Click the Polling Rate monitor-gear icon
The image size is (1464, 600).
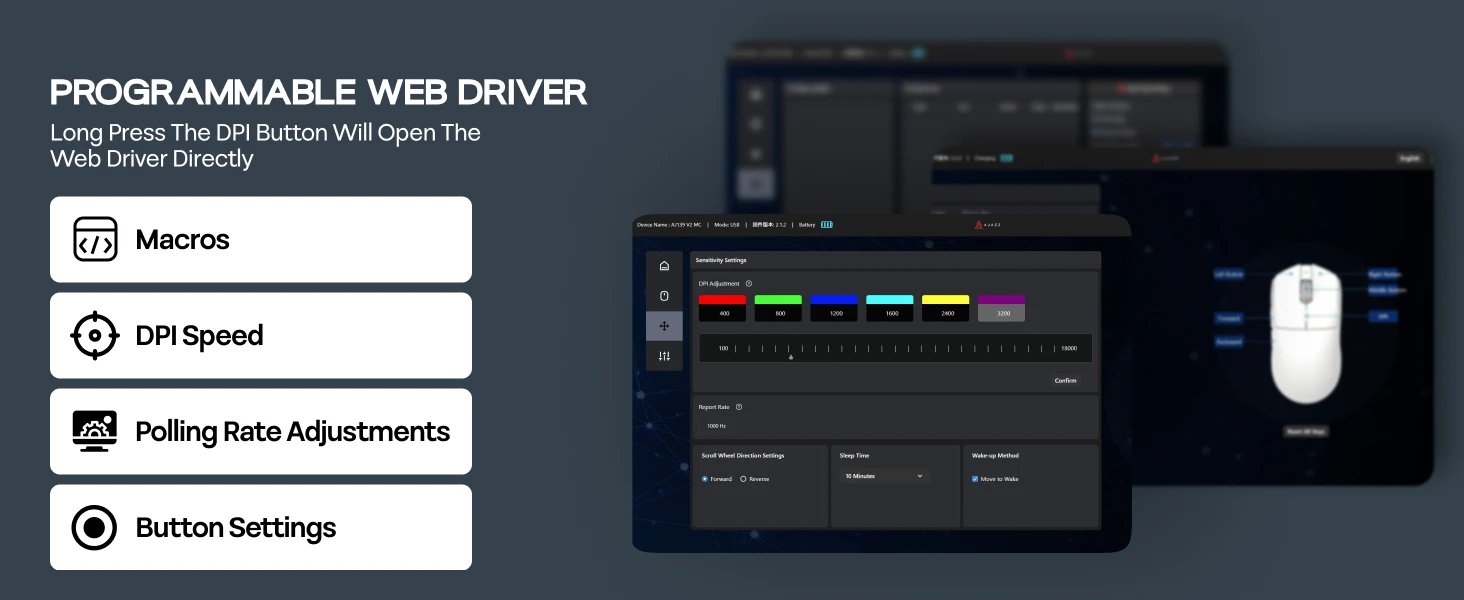95,432
